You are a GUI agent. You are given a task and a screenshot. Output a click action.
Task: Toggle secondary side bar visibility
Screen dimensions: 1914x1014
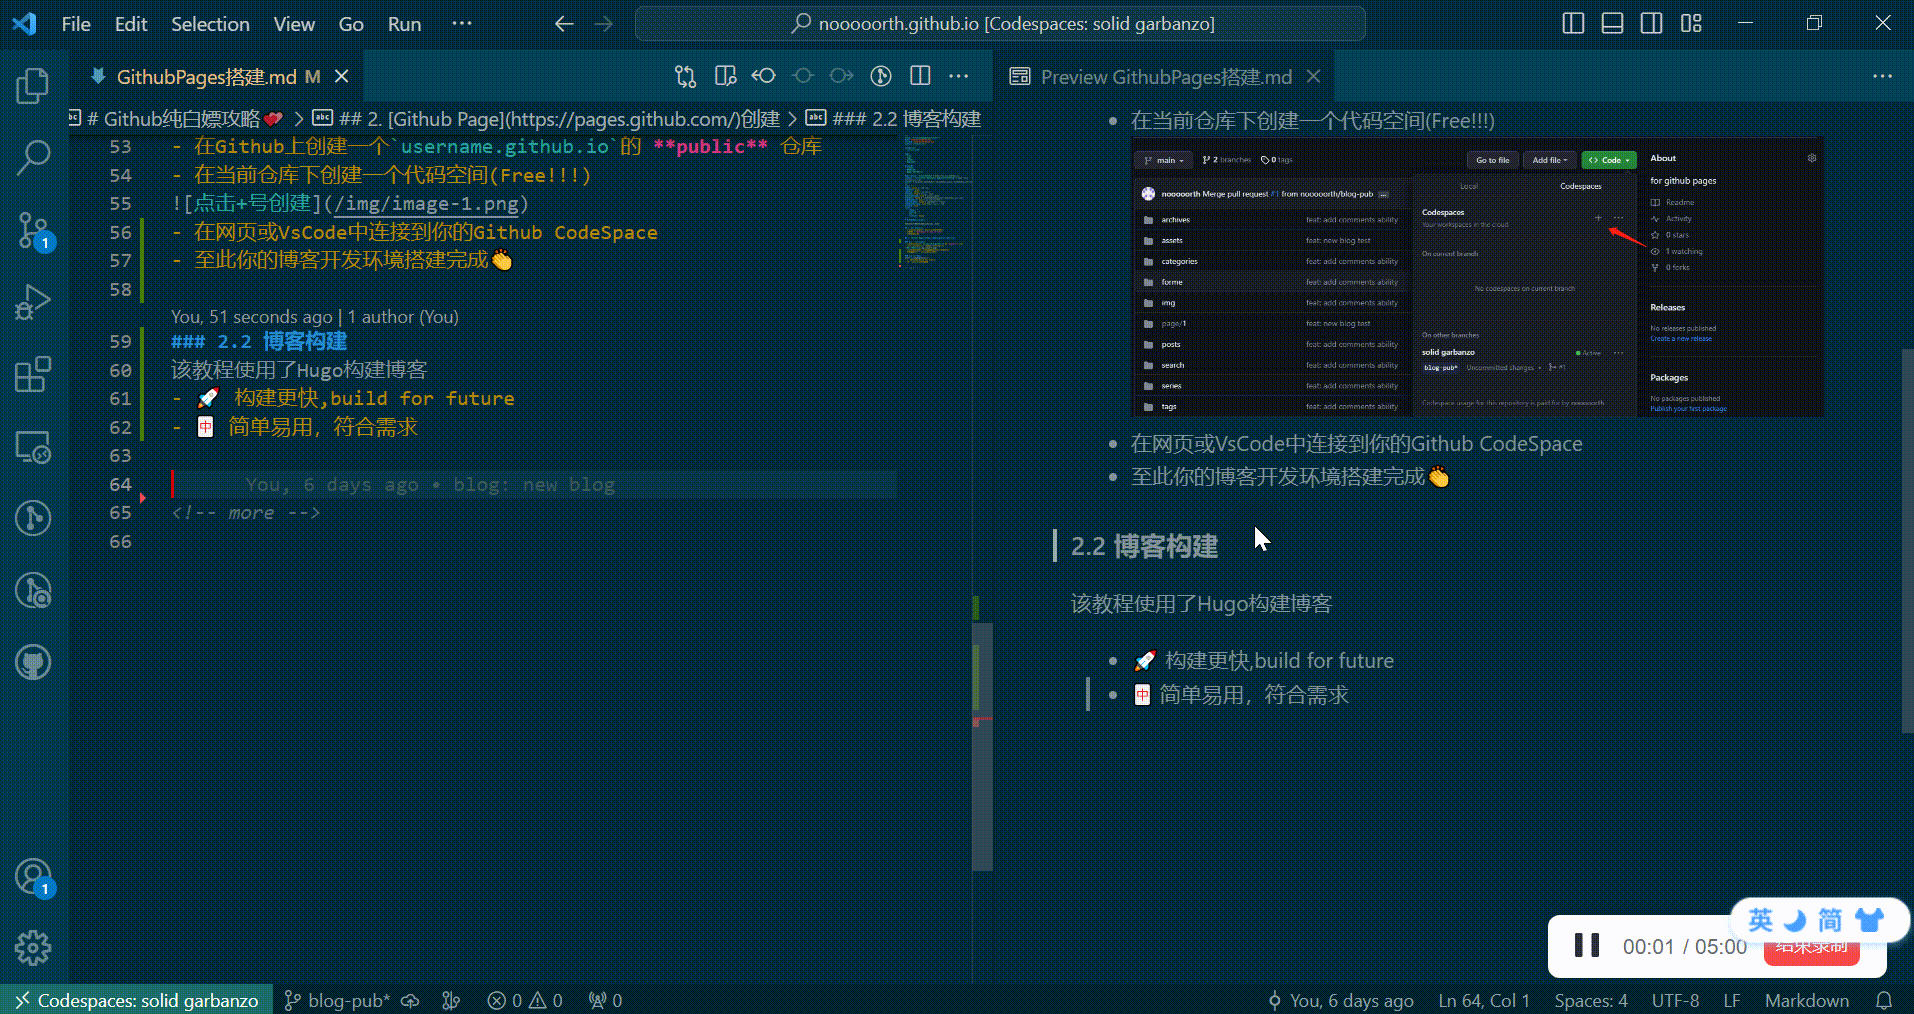pos(1652,23)
